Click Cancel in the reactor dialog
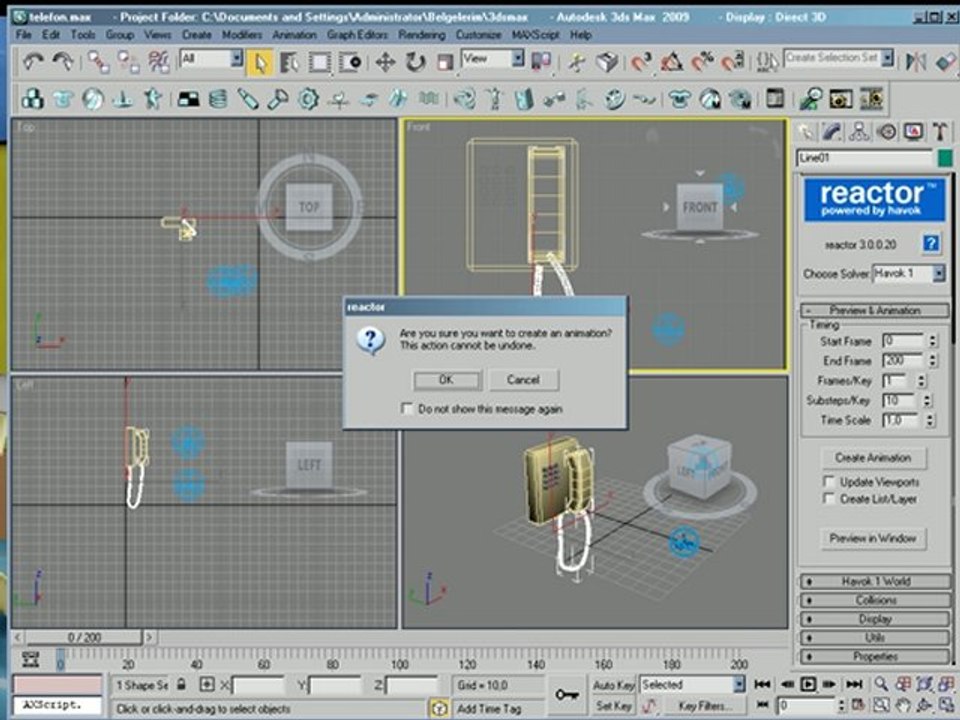 (523, 380)
